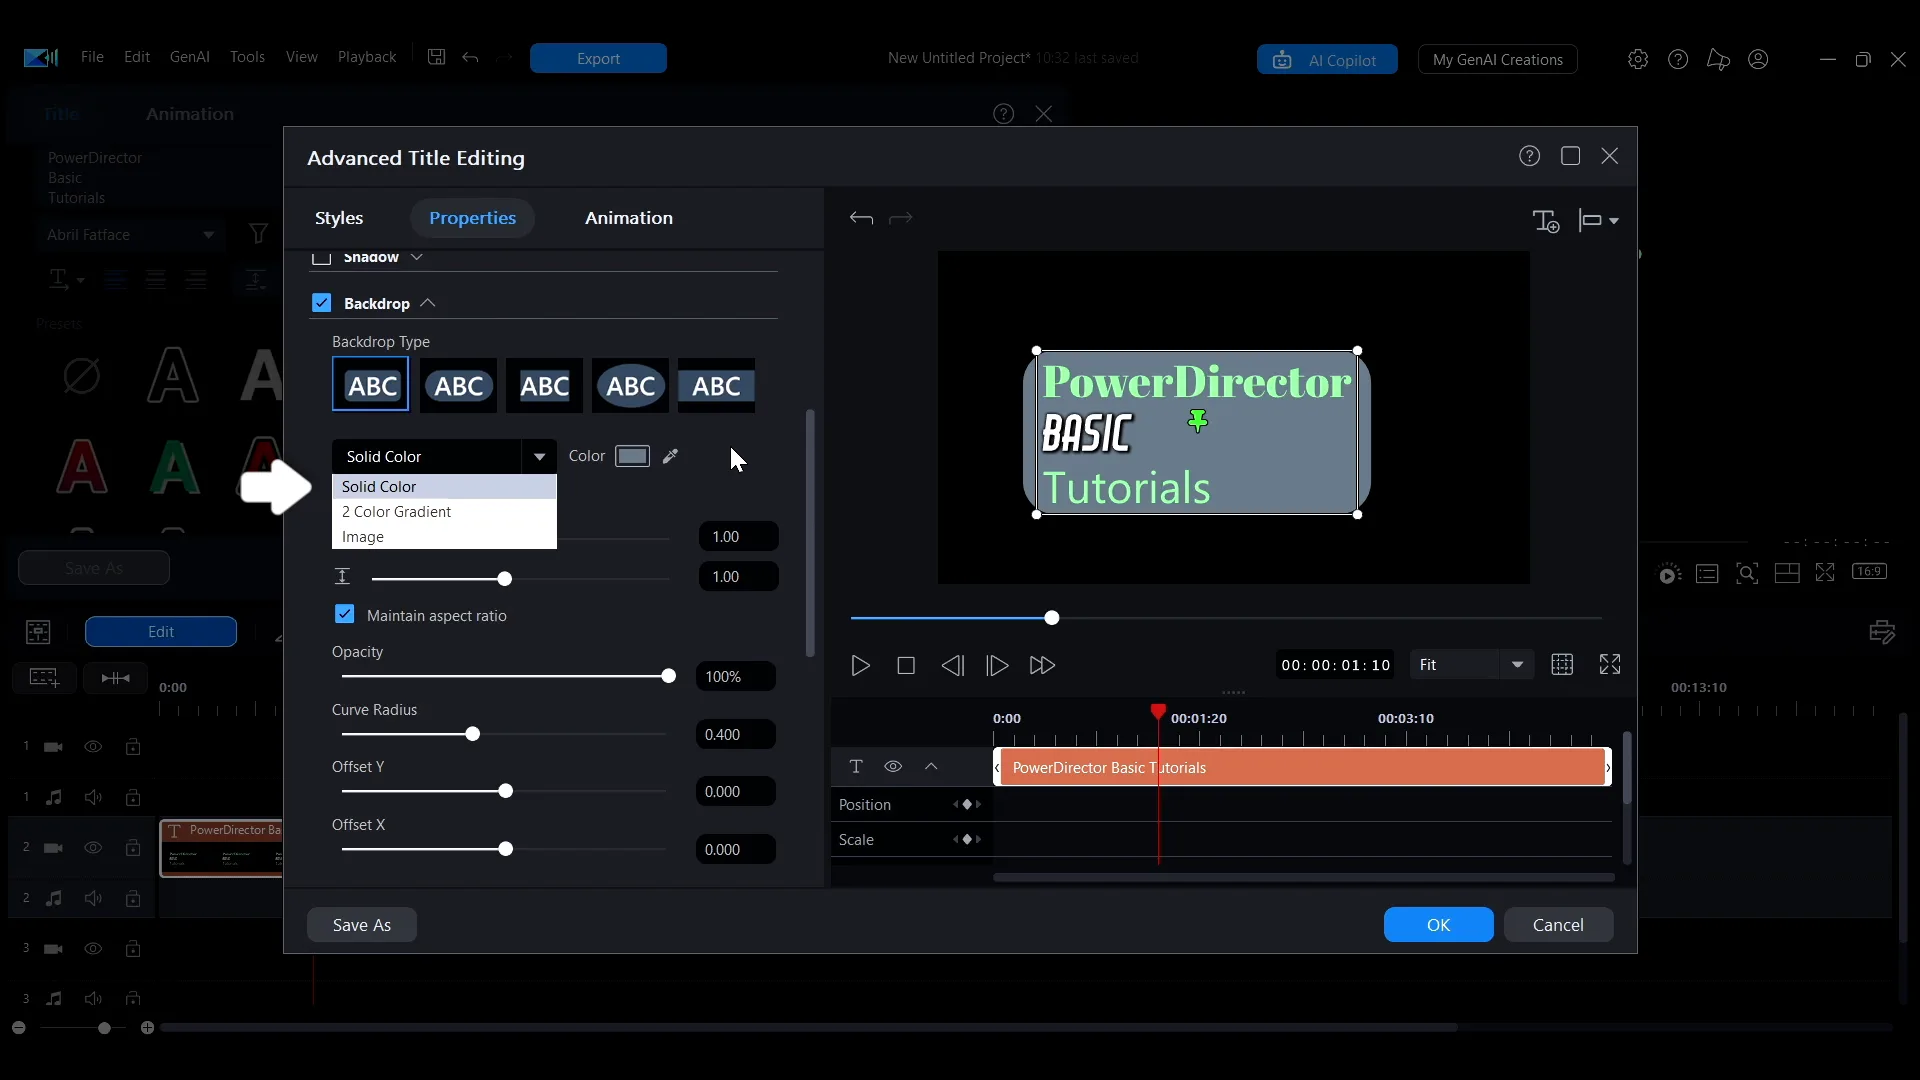Image resolution: width=1920 pixels, height=1080 pixels.
Task: Open preferences gear in main window
Action: pyautogui.click(x=1638, y=59)
